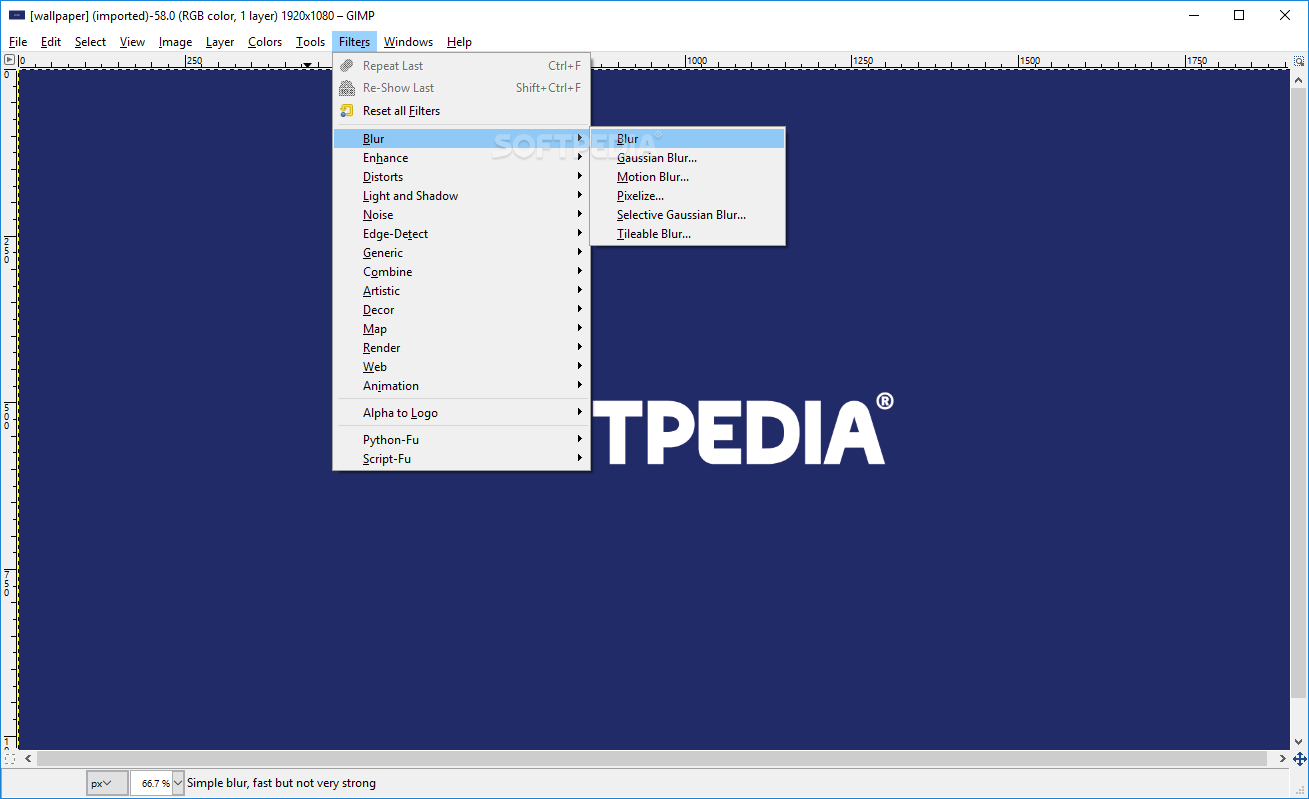Apply the simple Blur filter
Screen dimensions: 1309x799
point(688,139)
